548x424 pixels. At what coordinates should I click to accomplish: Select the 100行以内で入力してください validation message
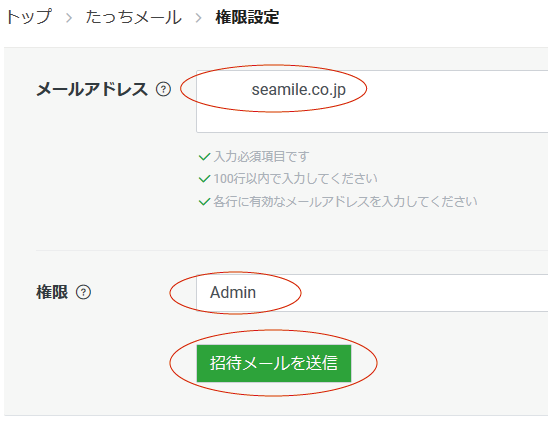coord(295,179)
